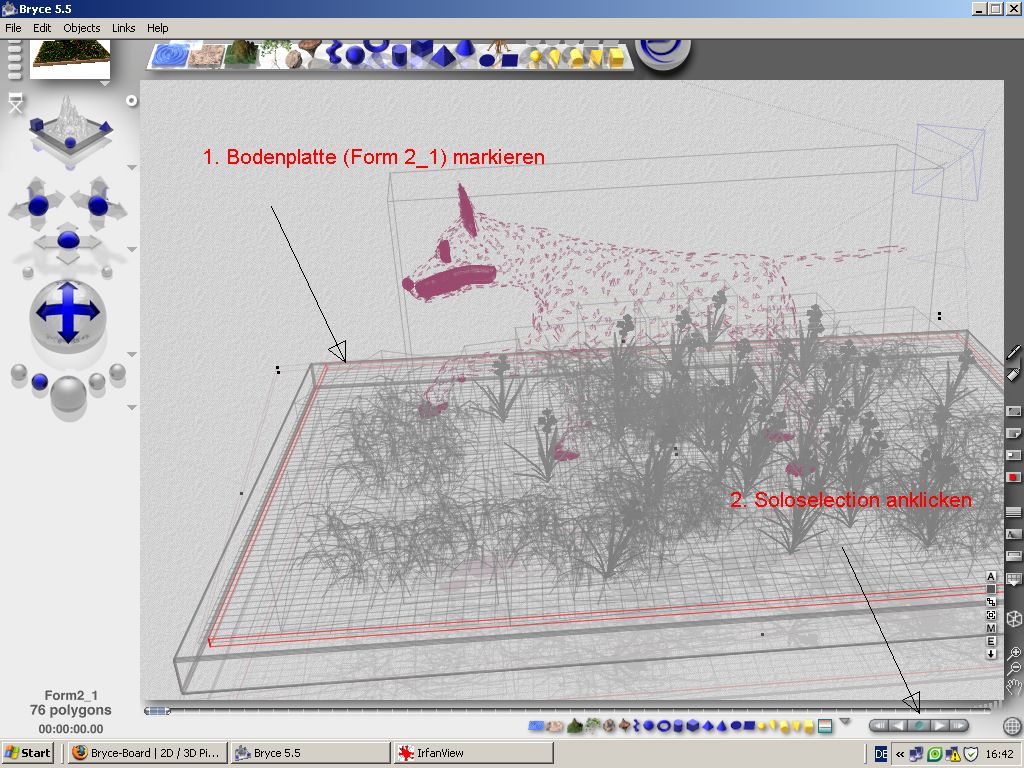Toggle the gray square button below the A button

coord(991,589)
